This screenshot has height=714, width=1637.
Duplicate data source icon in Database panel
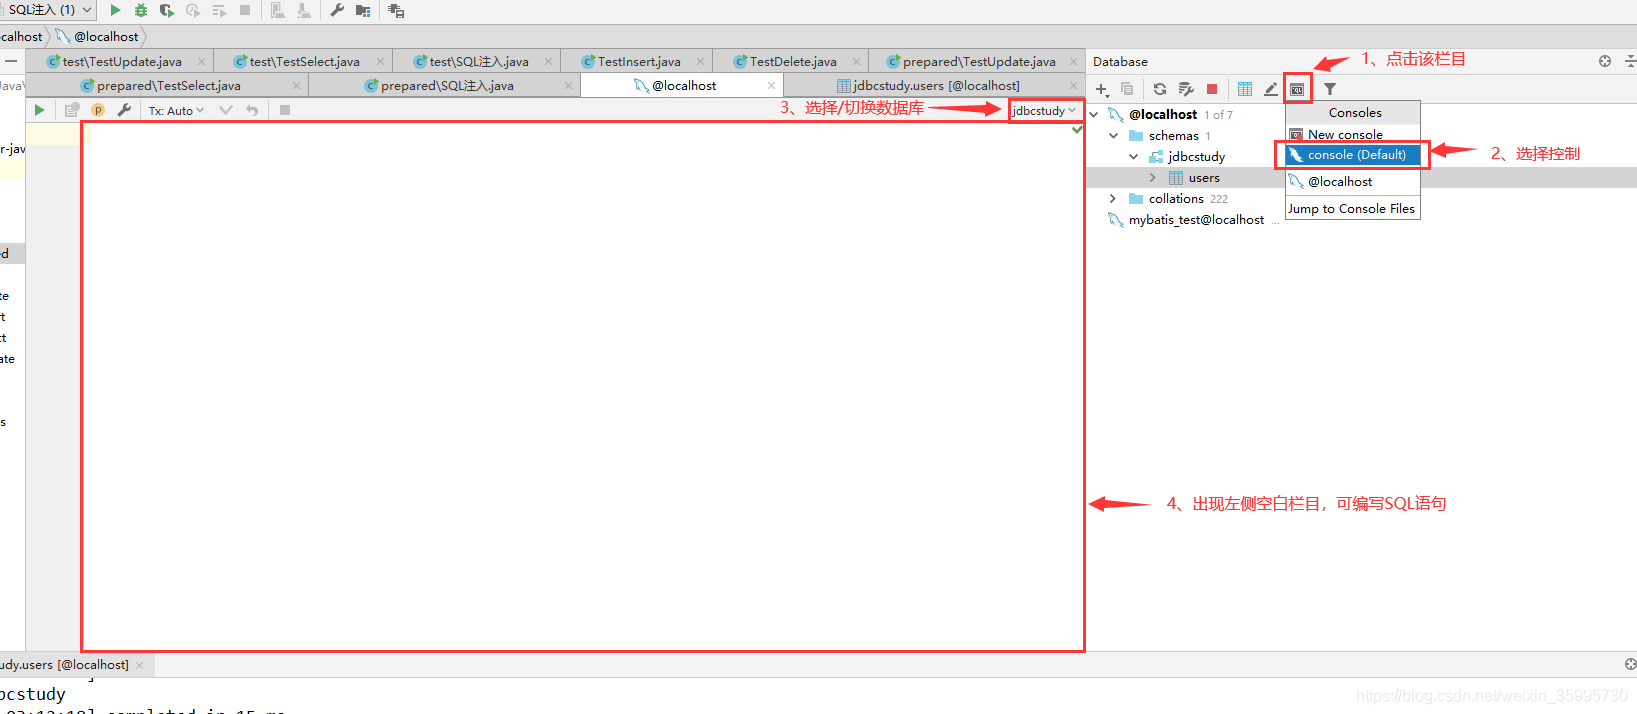pos(1127,89)
